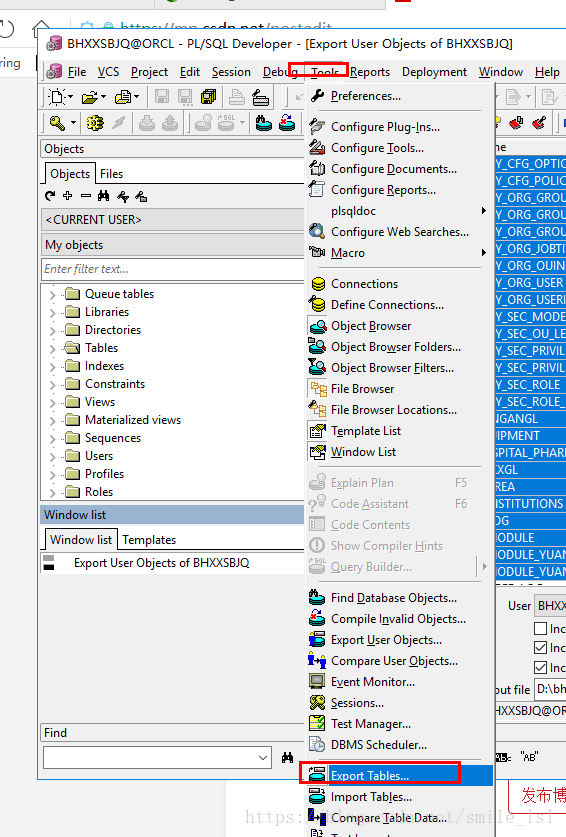The height and width of the screenshot is (837, 566).
Task: Open the New icon dropdown arrow
Action: coord(70,97)
